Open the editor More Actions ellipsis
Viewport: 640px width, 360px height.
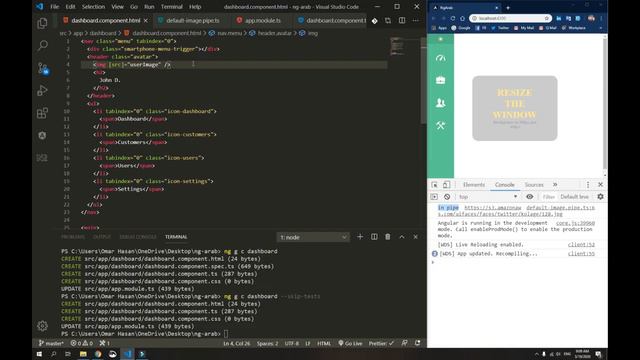coord(416,20)
